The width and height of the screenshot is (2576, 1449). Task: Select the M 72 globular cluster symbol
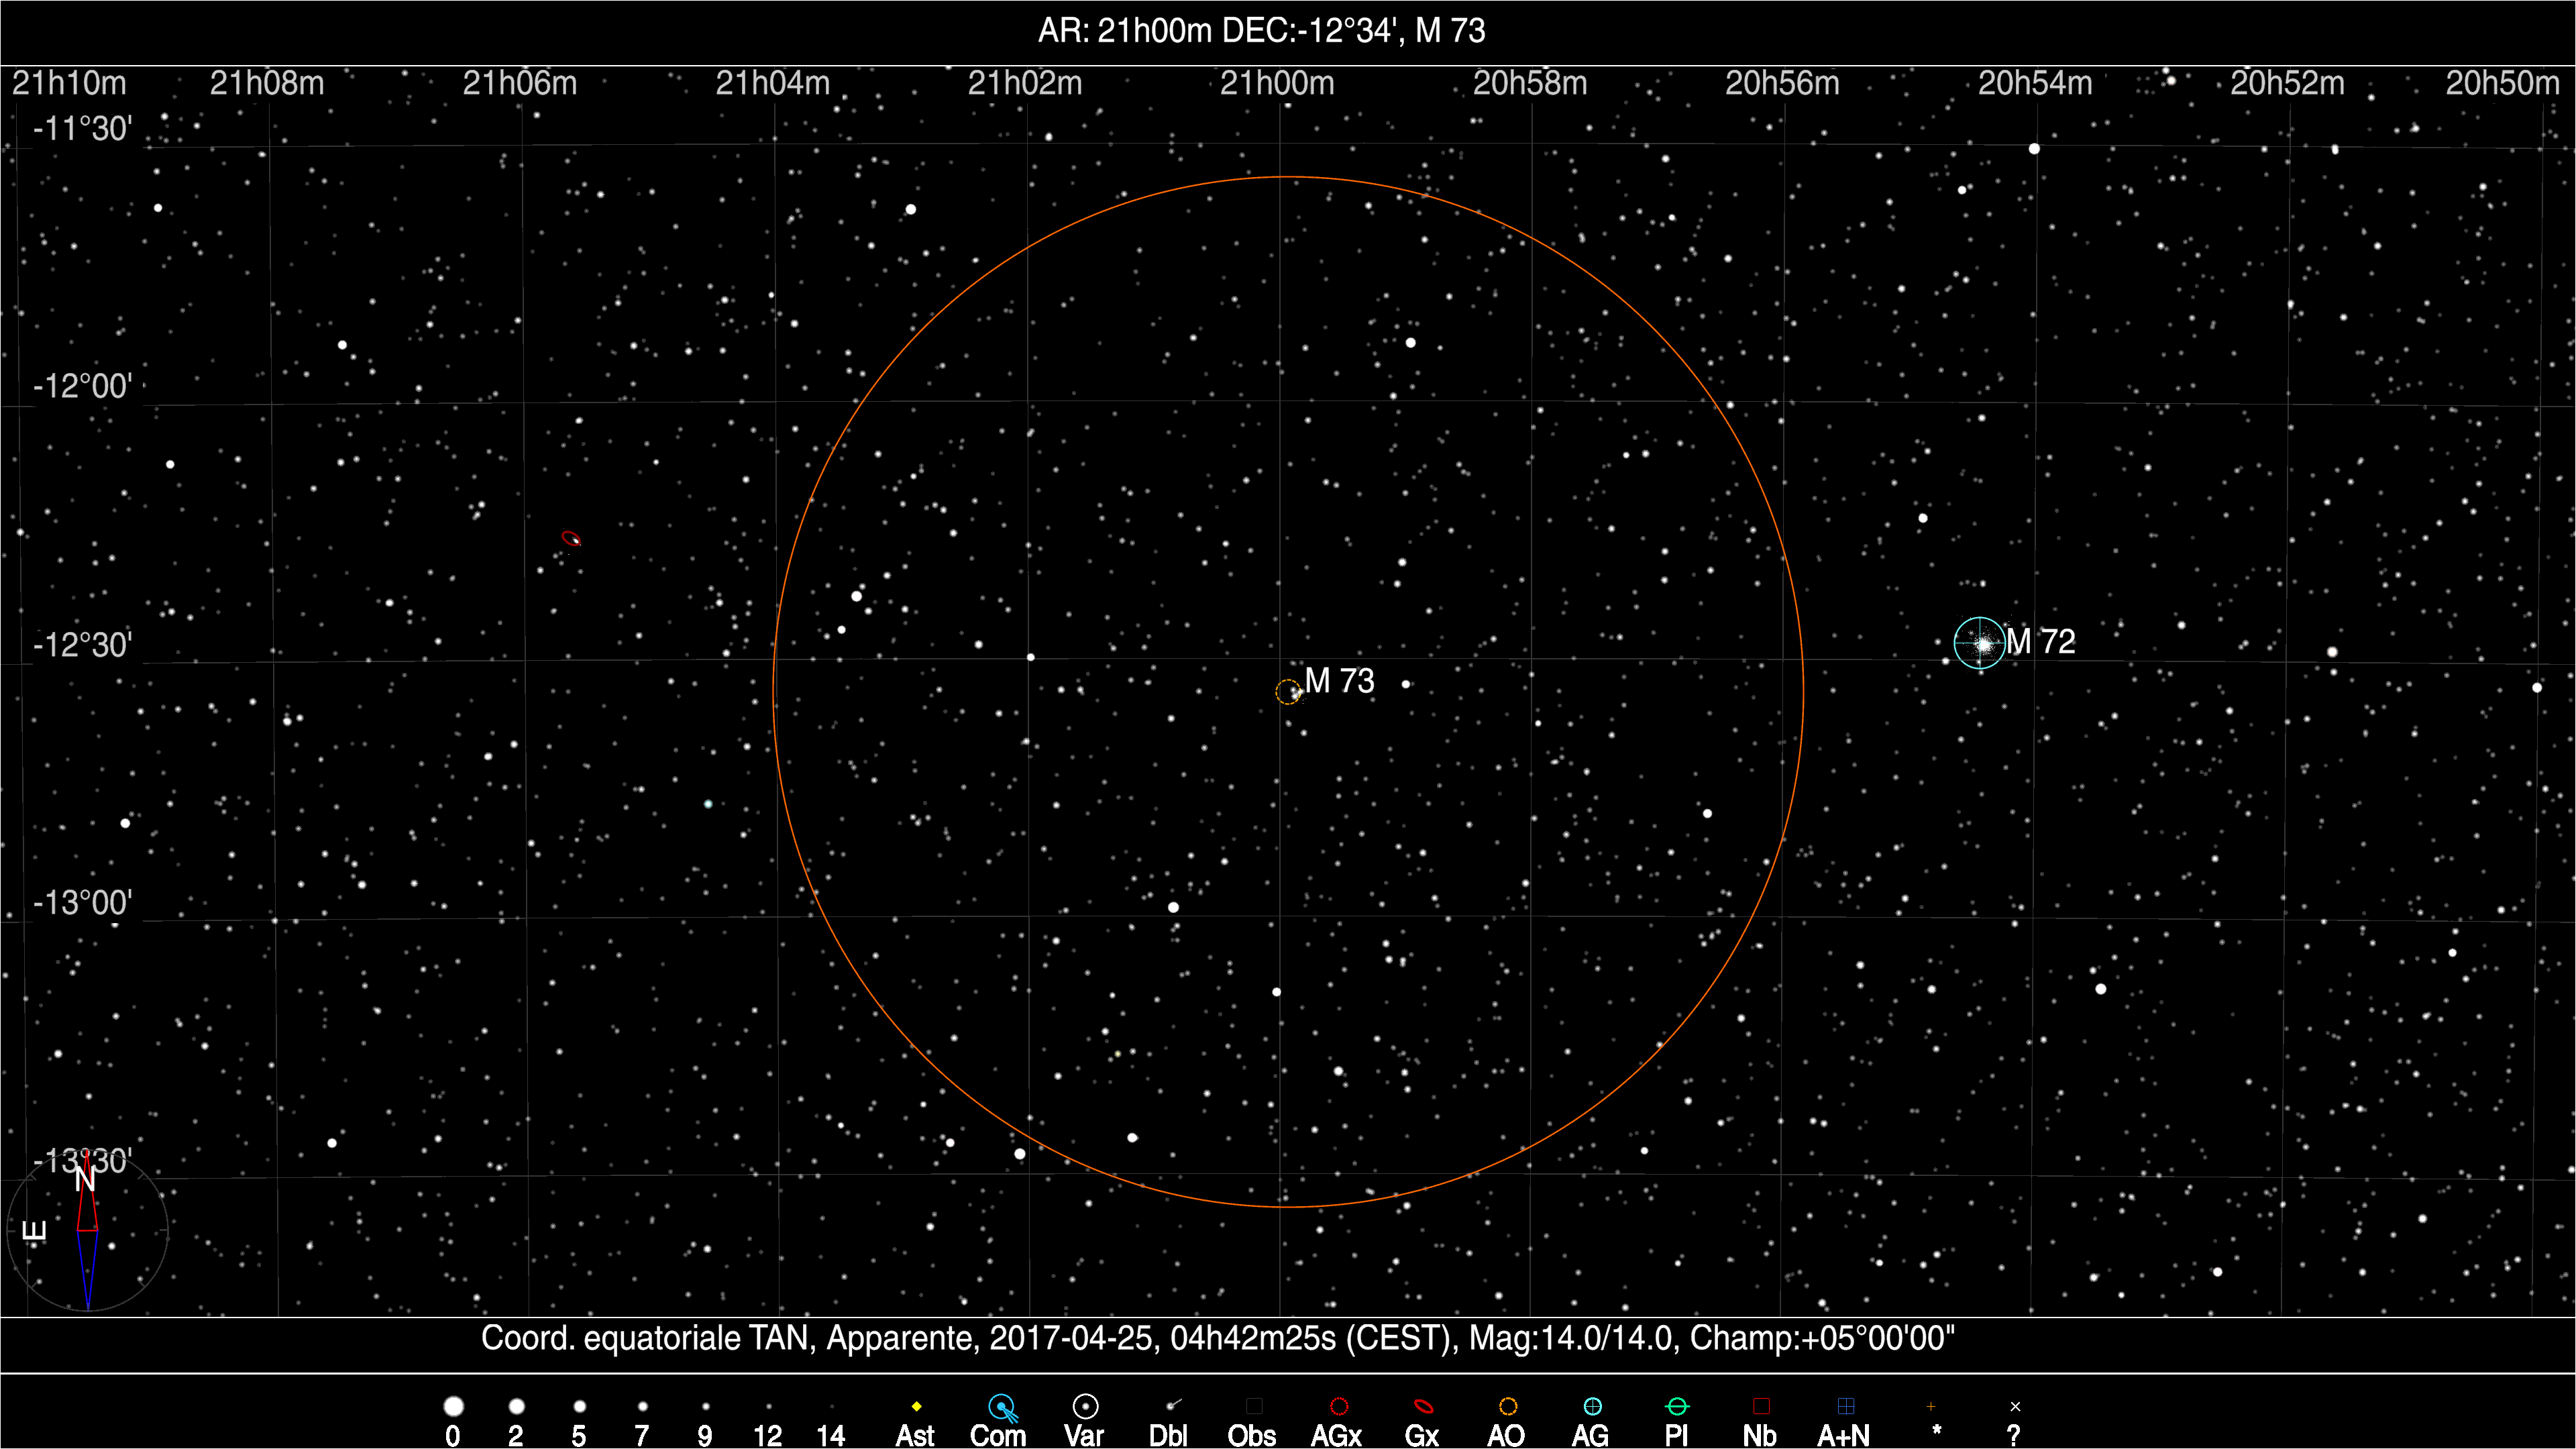[1980, 643]
